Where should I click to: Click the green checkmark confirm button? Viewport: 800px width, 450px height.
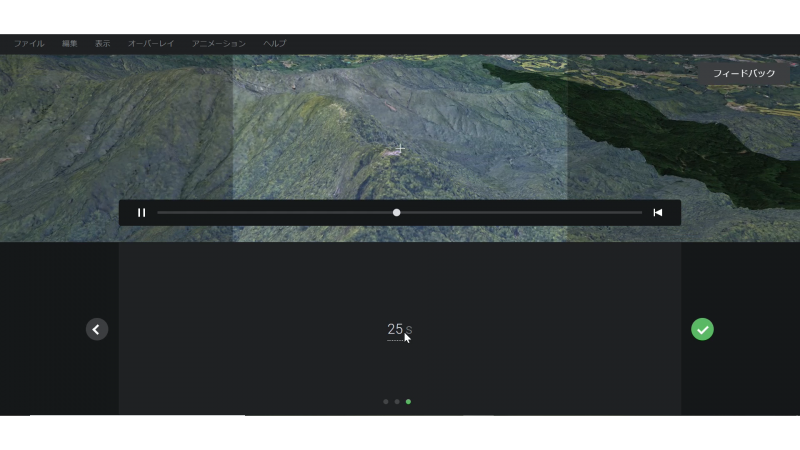tap(702, 329)
